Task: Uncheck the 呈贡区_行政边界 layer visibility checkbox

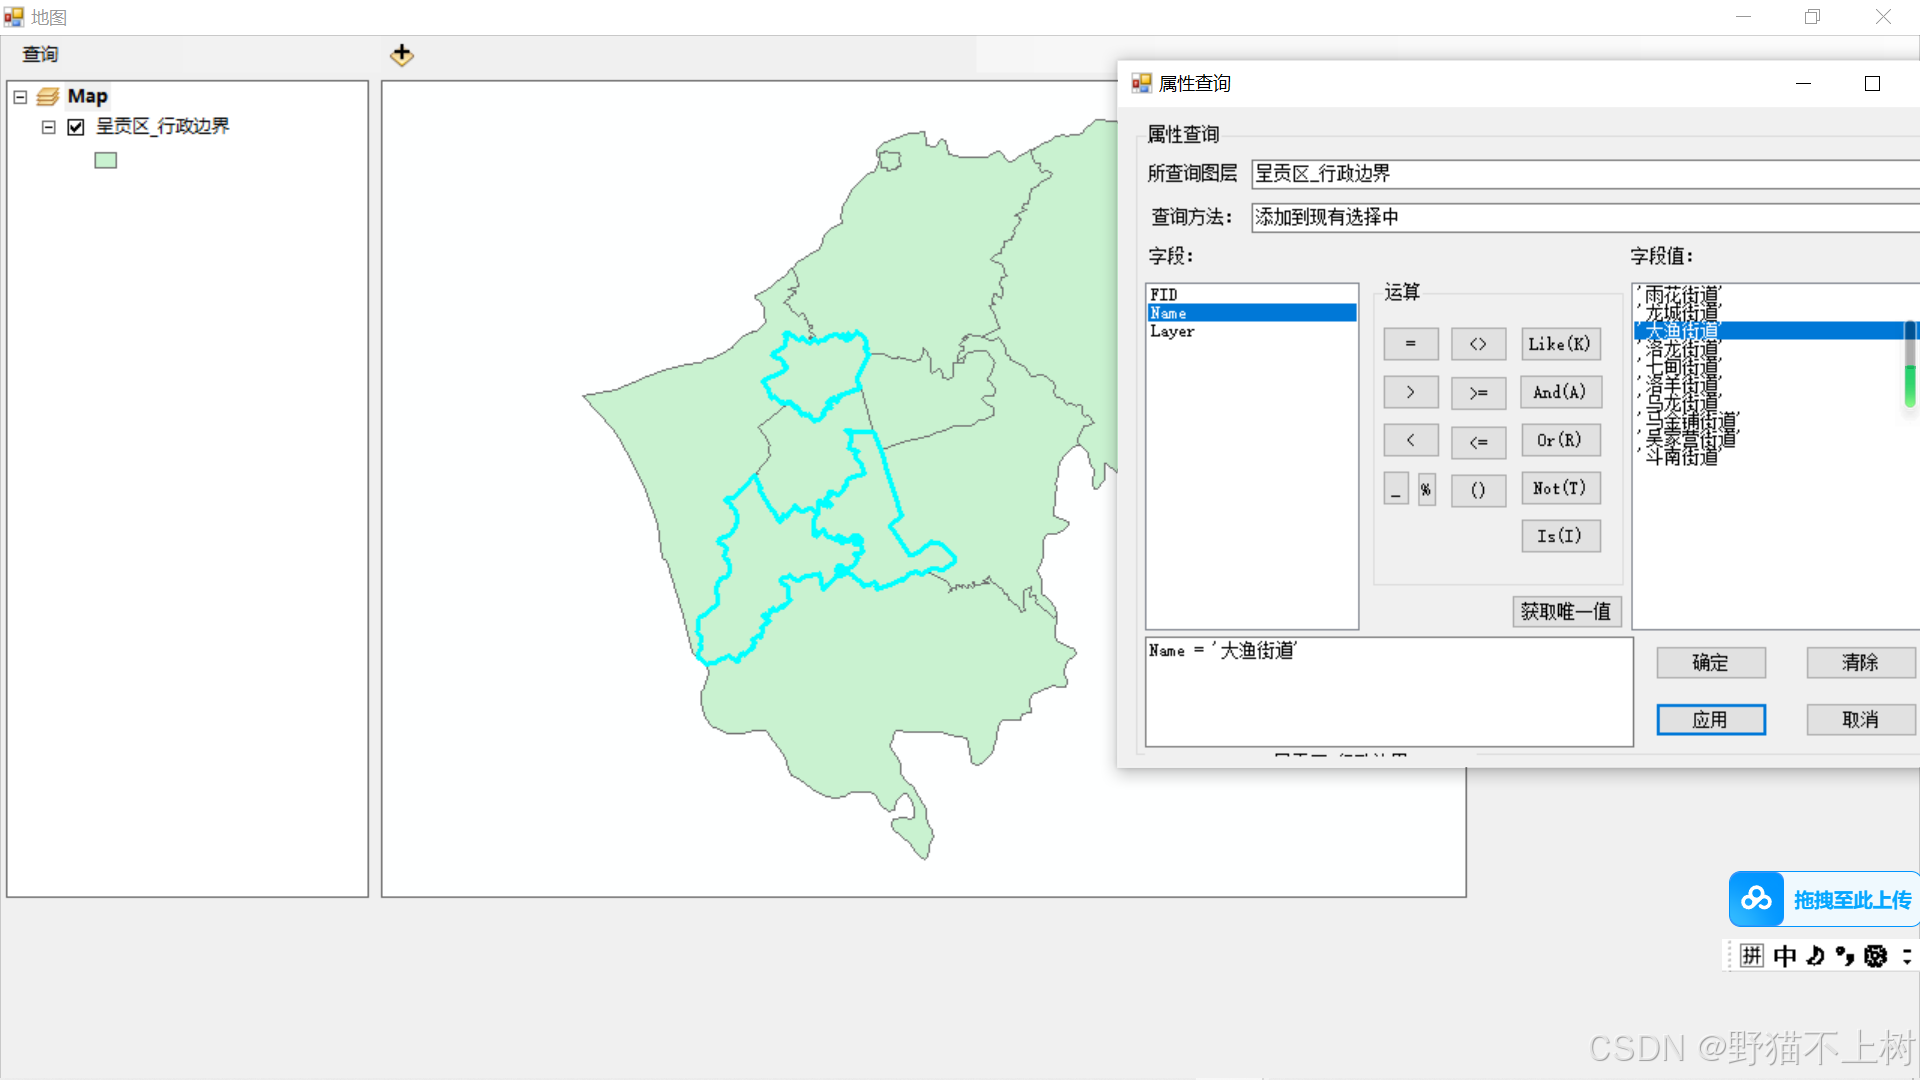Action: tap(75, 126)
